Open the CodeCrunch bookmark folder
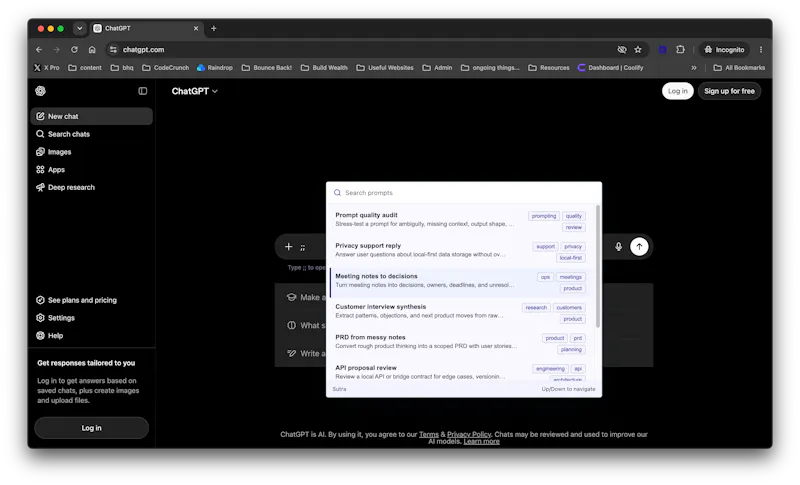 pyautogui.click(x=165, y=67)
